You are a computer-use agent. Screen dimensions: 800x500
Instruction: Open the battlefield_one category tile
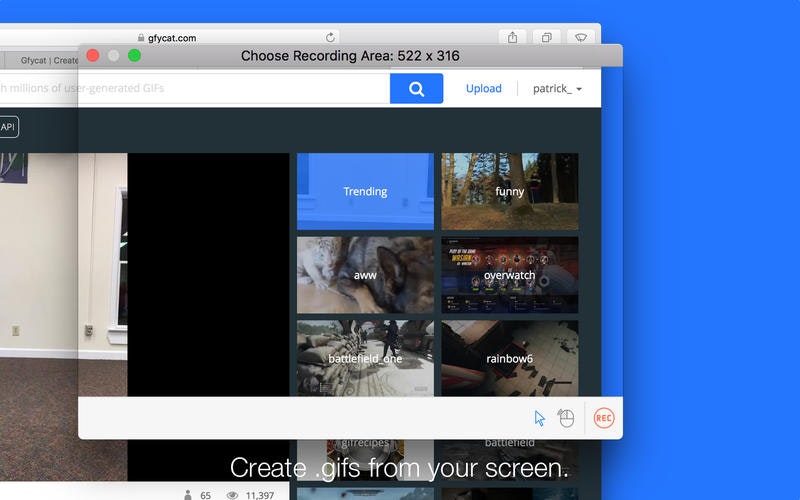pos(365,358)
